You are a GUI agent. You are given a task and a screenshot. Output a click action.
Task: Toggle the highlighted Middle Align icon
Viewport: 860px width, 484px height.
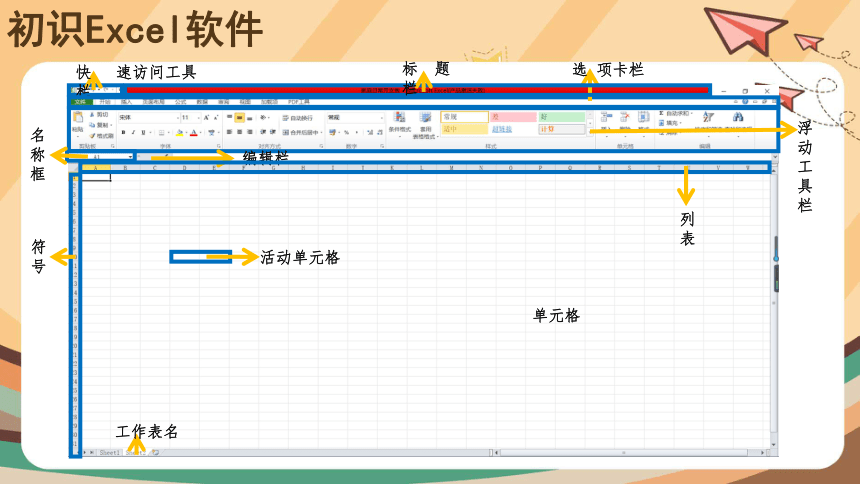click(240, 117)
